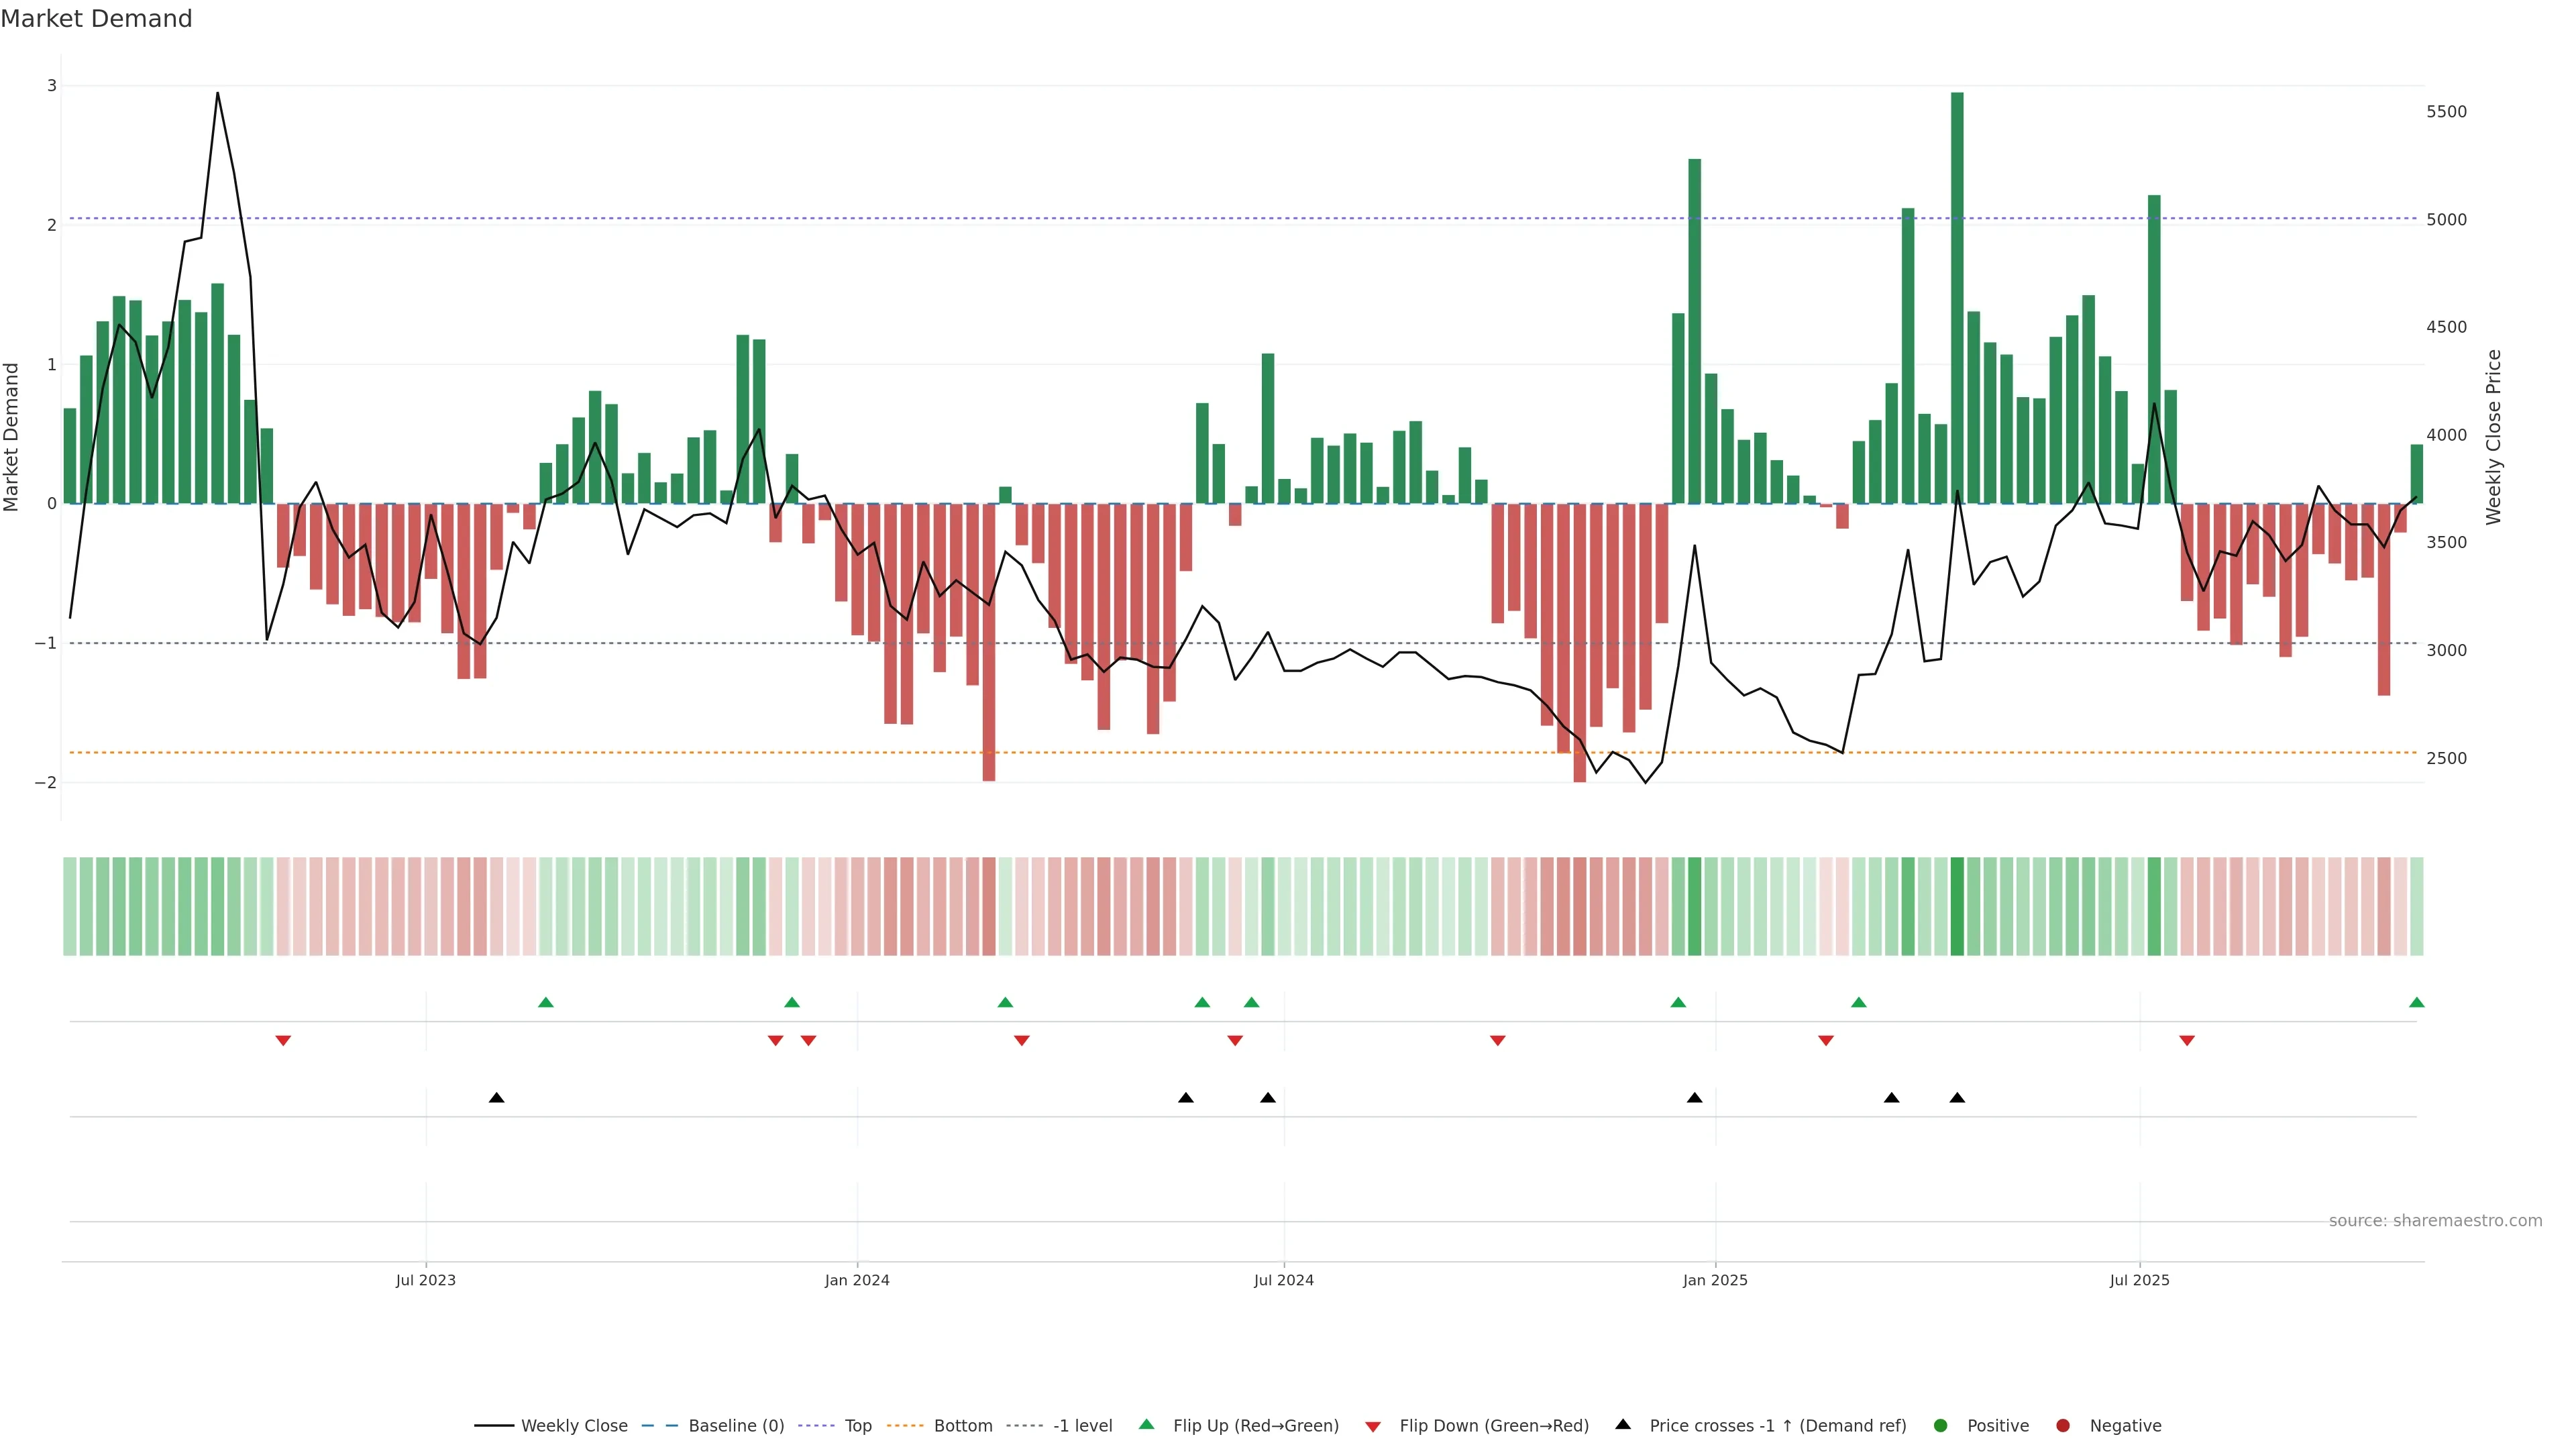Toggle the Top dotted line legend entry

857,1425
